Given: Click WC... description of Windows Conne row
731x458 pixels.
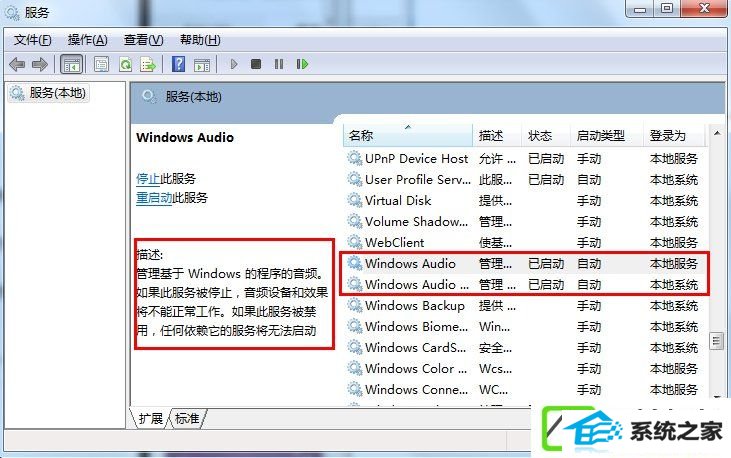Looking at the screenshot, I should click(x=493, y=389).
